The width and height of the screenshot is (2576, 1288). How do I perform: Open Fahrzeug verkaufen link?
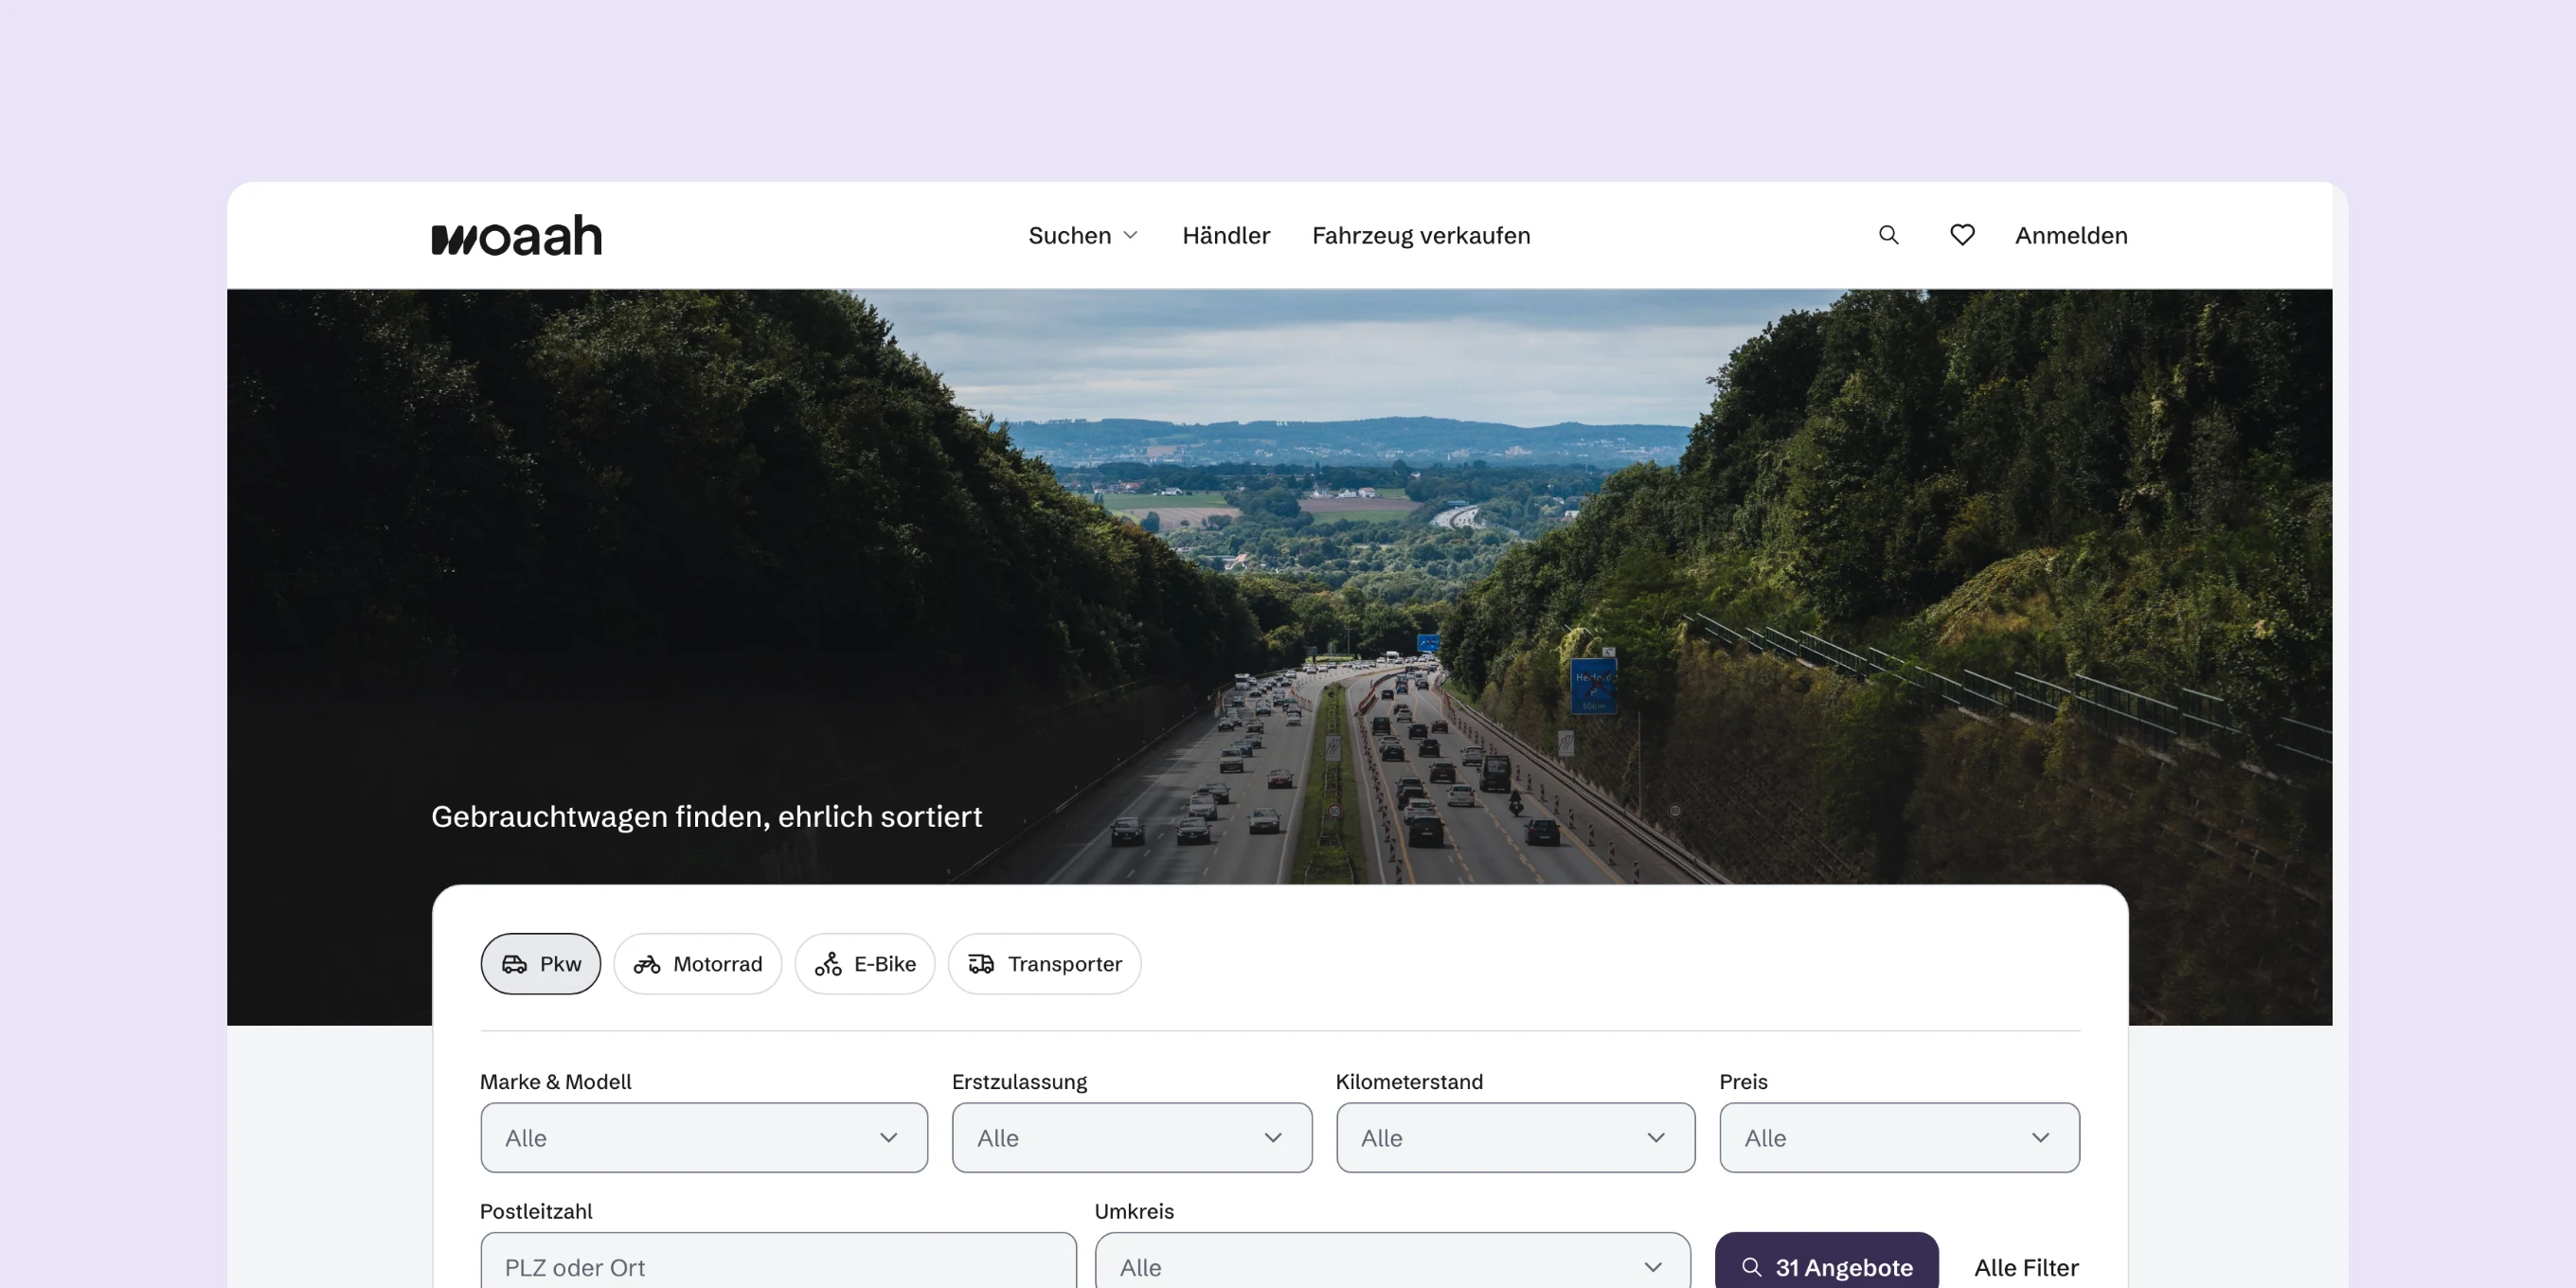pos(1421,235)
